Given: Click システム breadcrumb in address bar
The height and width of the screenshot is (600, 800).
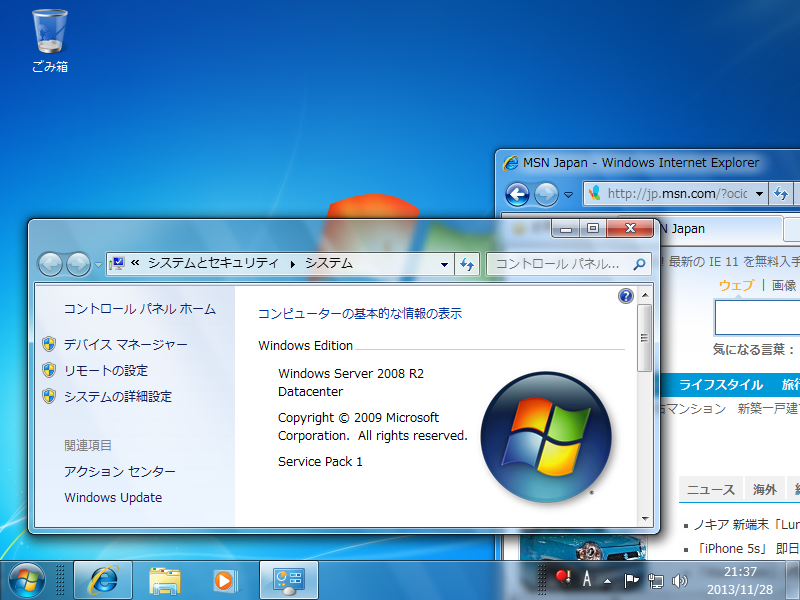Looking at the screenshot, I should [329, 263].
